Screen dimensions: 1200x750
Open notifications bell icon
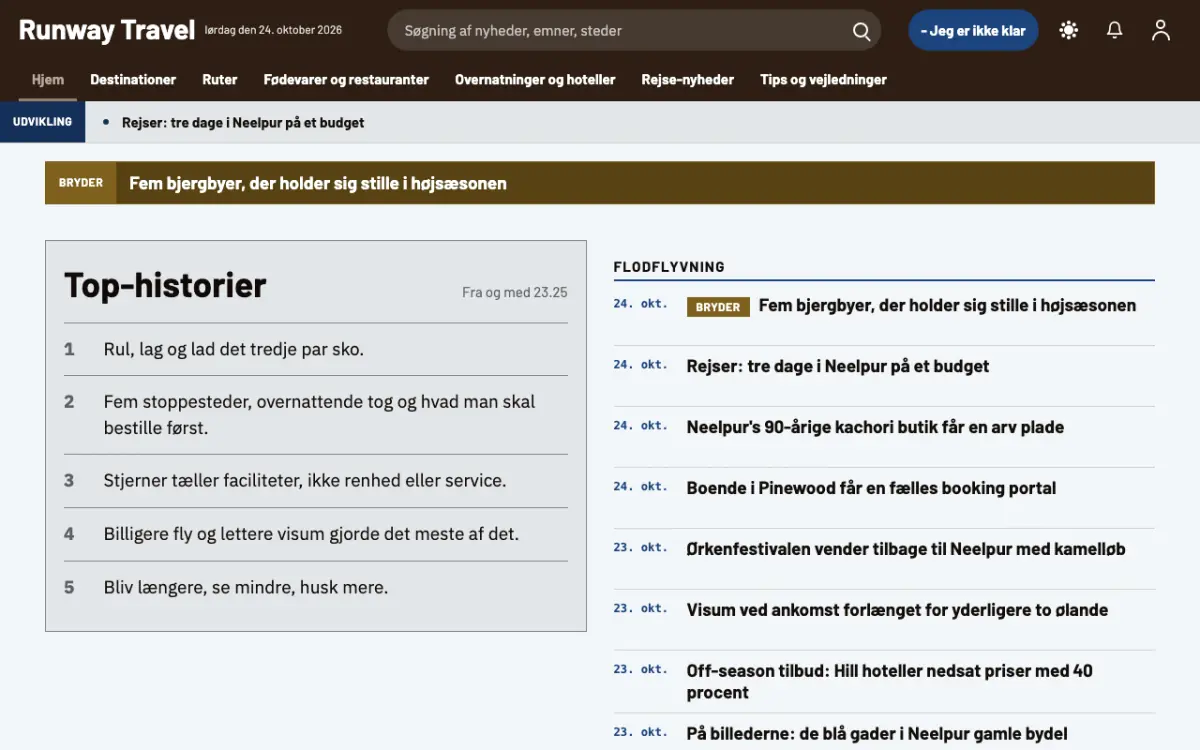(x=1115, y=30)
